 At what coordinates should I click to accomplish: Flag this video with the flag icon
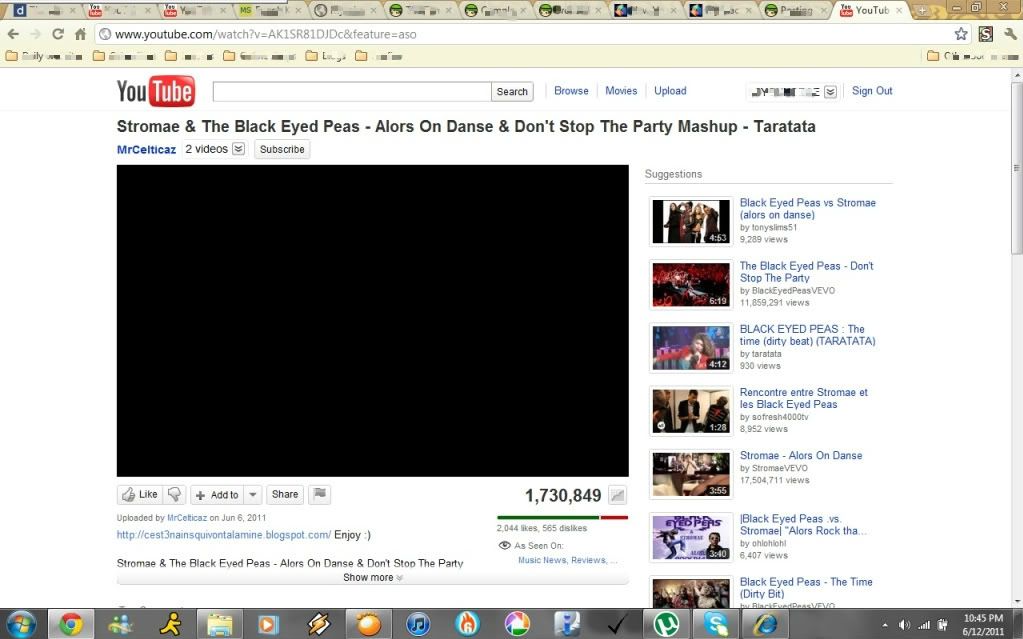tap(320, 494)
